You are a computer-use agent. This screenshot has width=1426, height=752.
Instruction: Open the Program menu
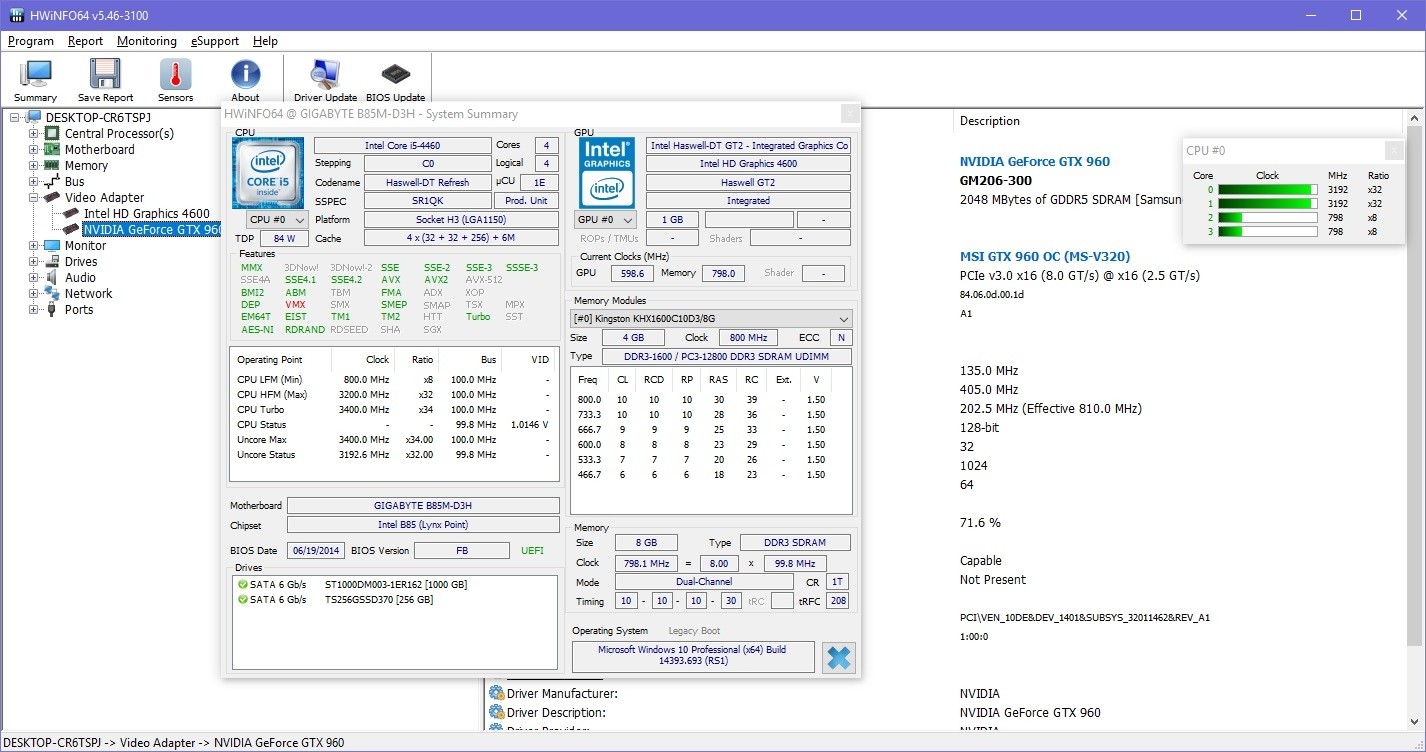[30, 41]
